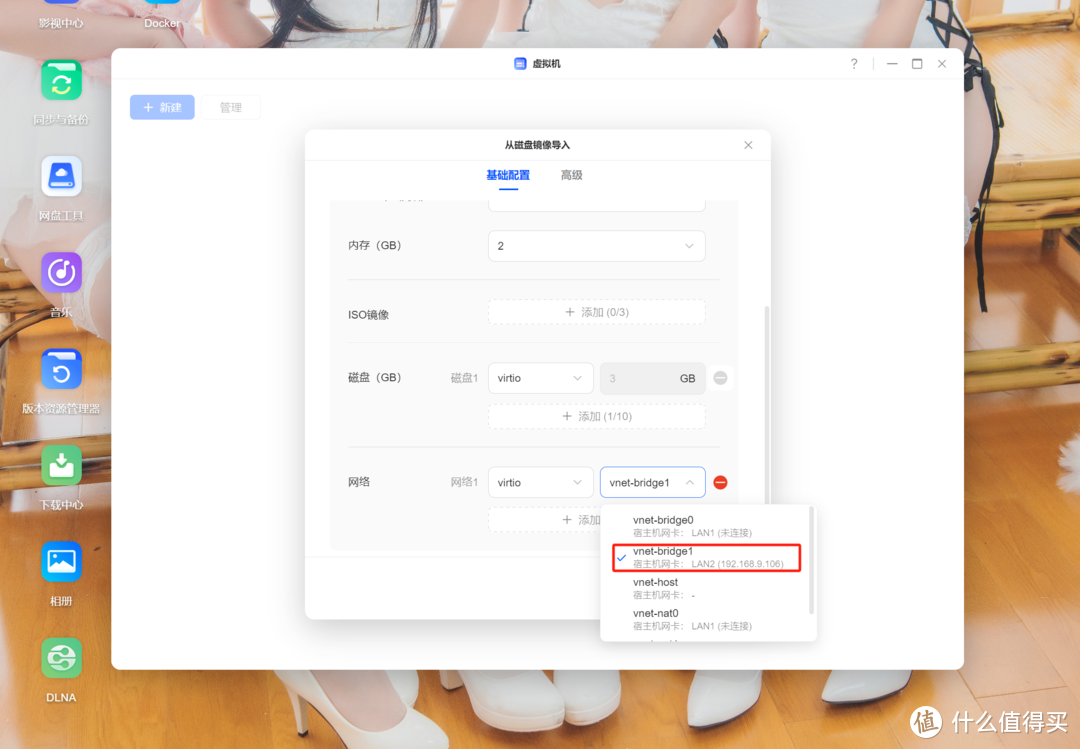Click the help question mark icon
Image resolution: width=1080 pixels, height=749 pixels.
click(x=854, y=64)
